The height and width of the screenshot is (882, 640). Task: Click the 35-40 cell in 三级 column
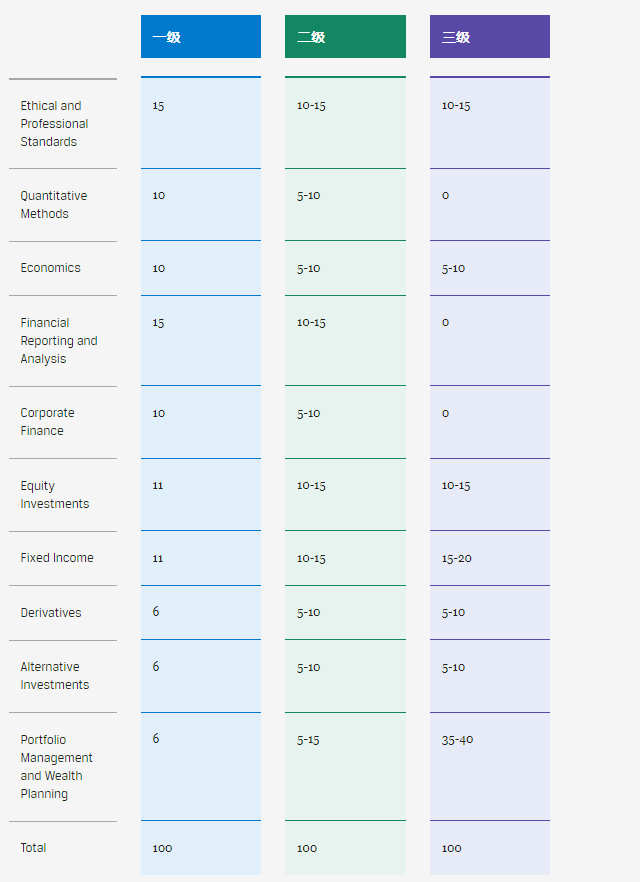tap(458, 739)
